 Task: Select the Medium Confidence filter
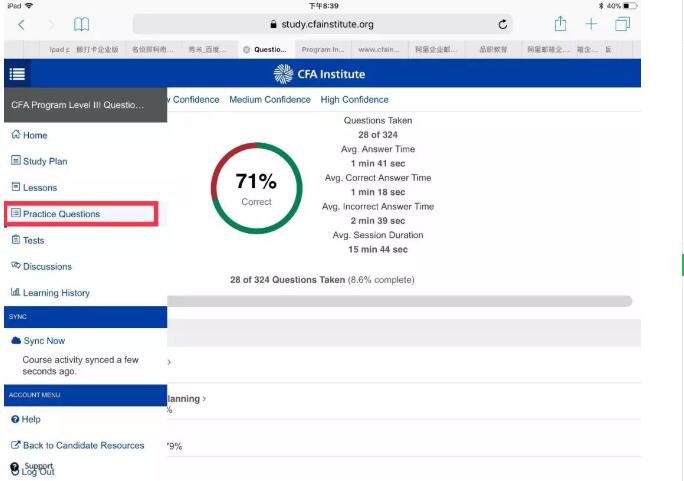(x=270, y=99)
